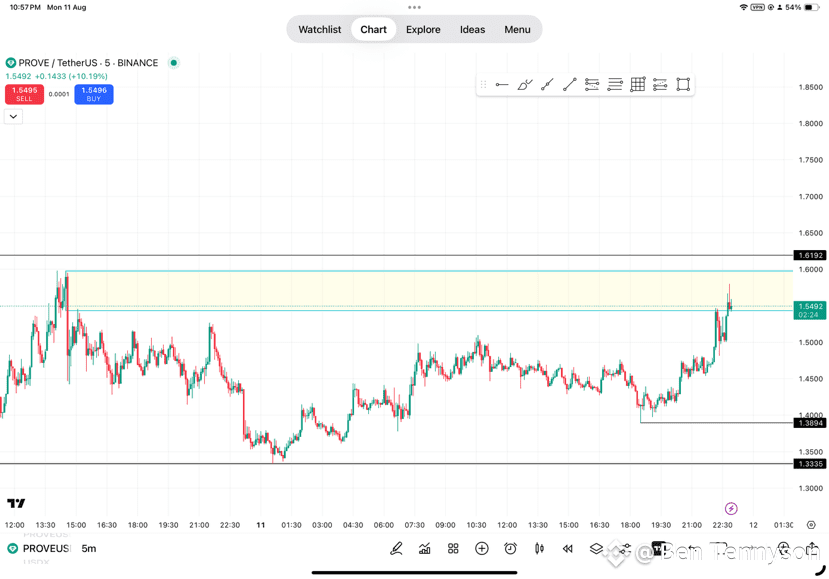This screenshot has width=829, height=579.
Task: Click the 1.3335 horizontal line price label
Action: point(810,464)
